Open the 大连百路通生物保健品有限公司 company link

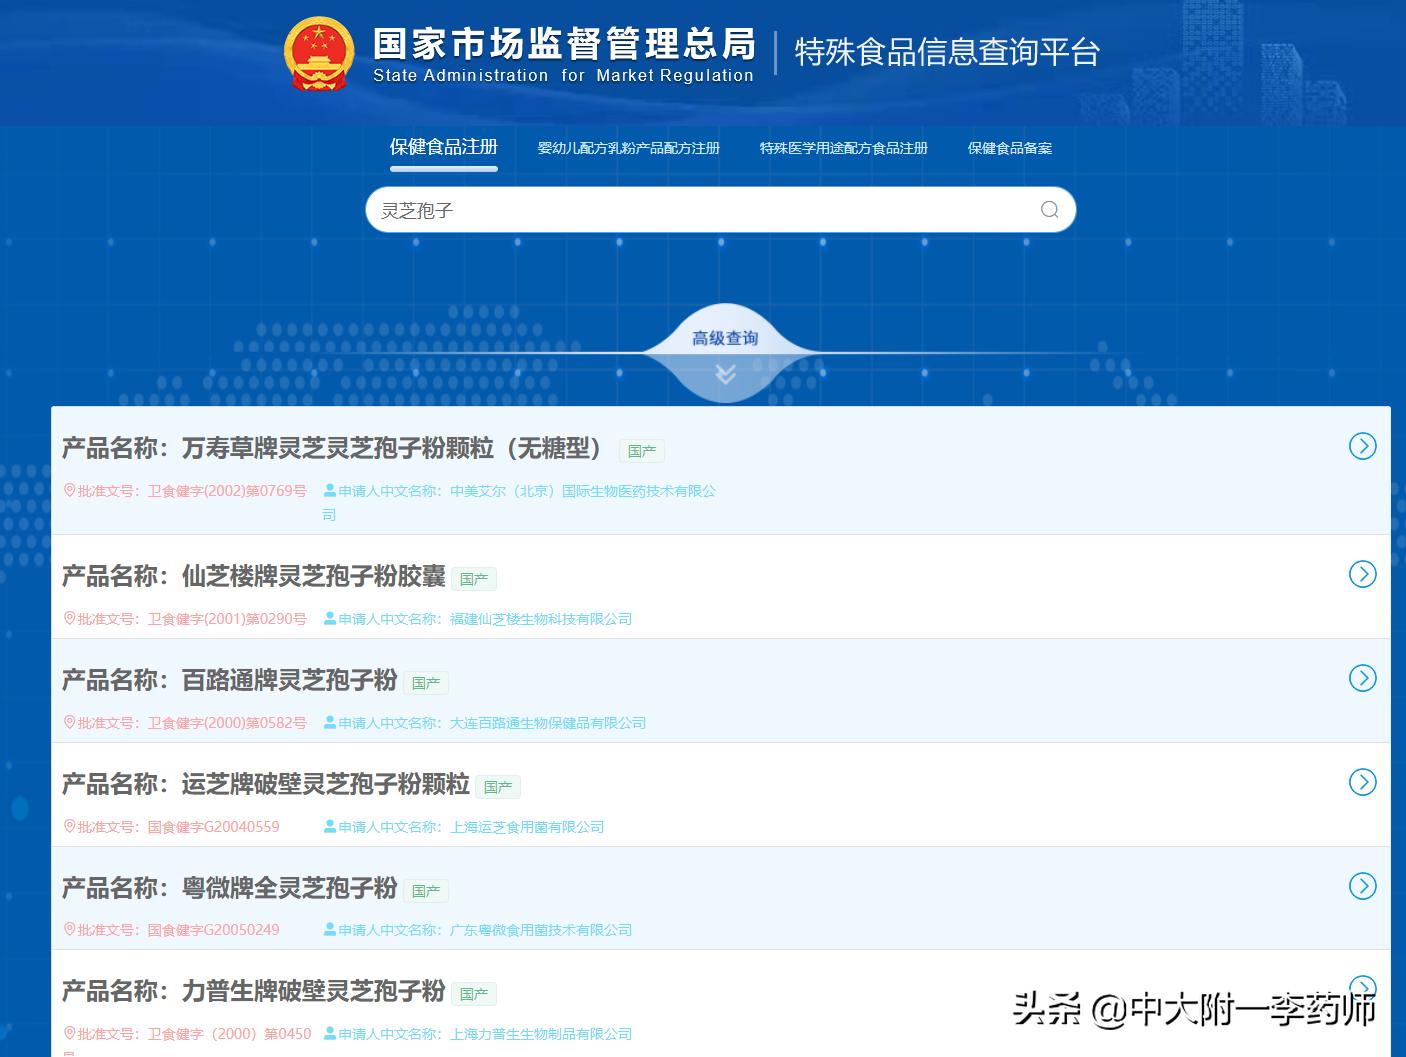pyautogui.click(x=546, y=722)
